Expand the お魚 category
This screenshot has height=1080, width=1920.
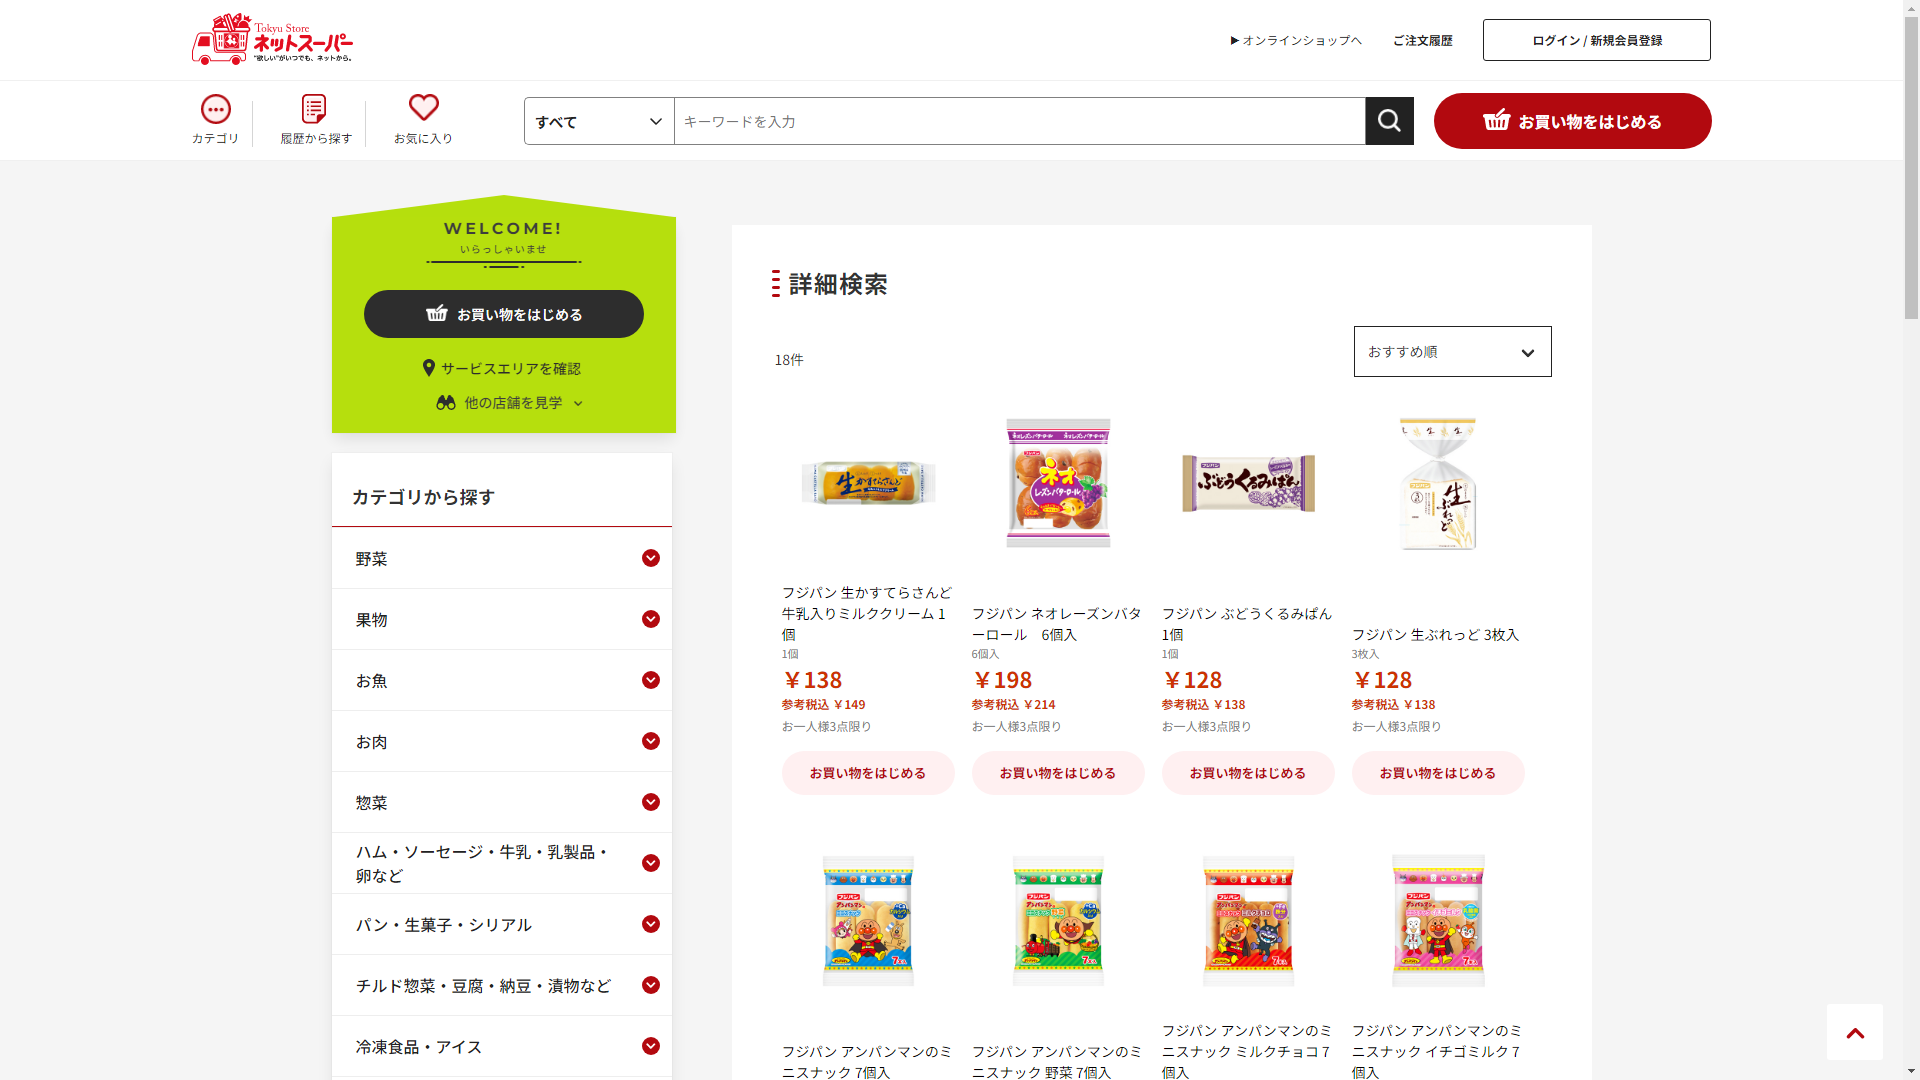(x=502, y=680)
